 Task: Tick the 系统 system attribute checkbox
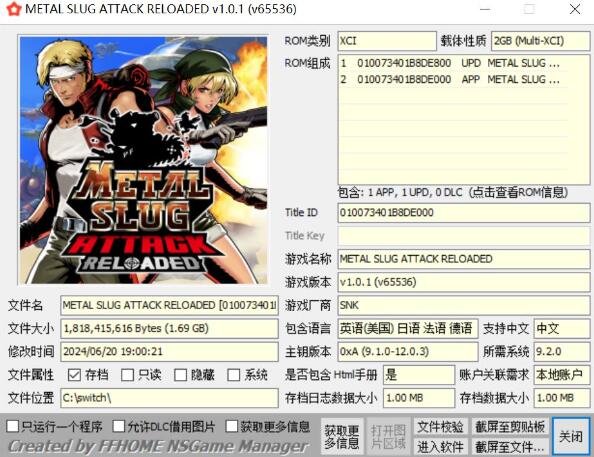coord(233,375)
